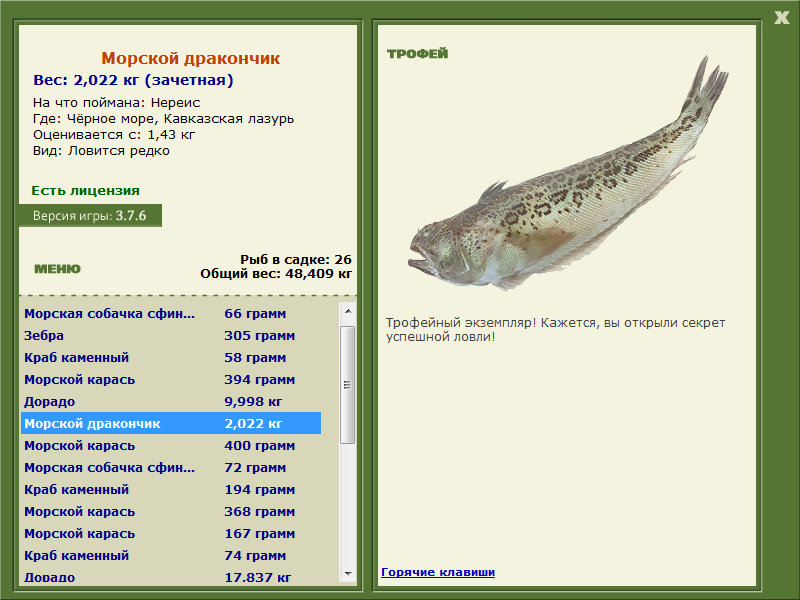Click the Есть лицензия text
Image resolution: width=800 pixels, height=600 pixels.
pyautogui.click(x=85, y=190)
